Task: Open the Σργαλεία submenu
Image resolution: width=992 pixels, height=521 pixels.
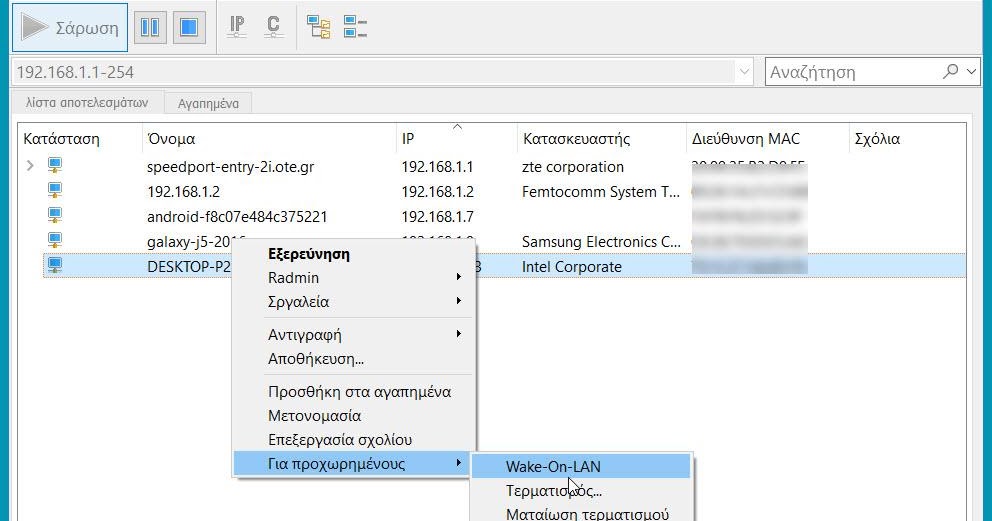Action: tap(354, 302)
